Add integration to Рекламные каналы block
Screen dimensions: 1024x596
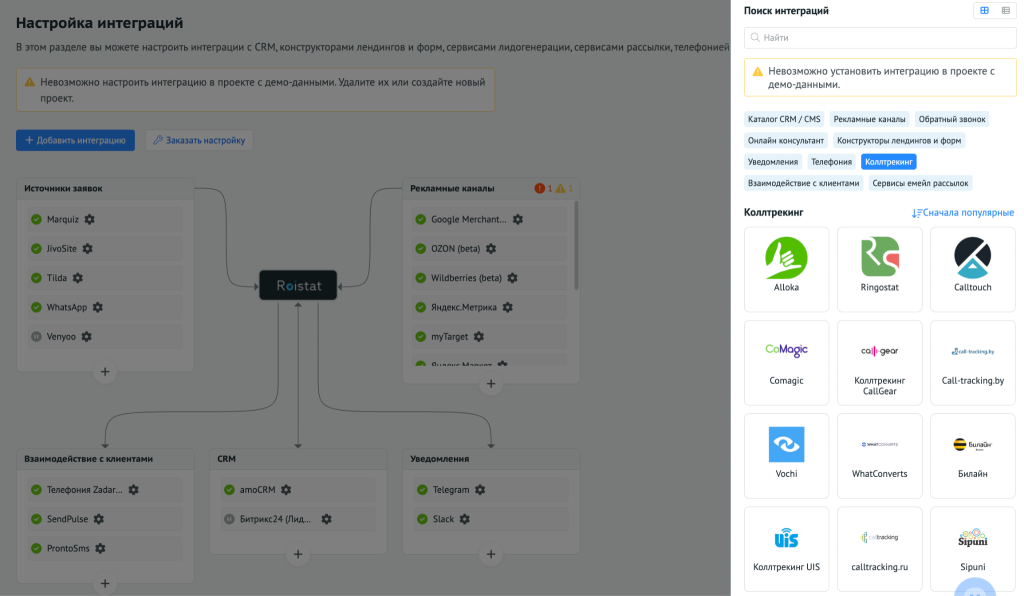(490, 384)
